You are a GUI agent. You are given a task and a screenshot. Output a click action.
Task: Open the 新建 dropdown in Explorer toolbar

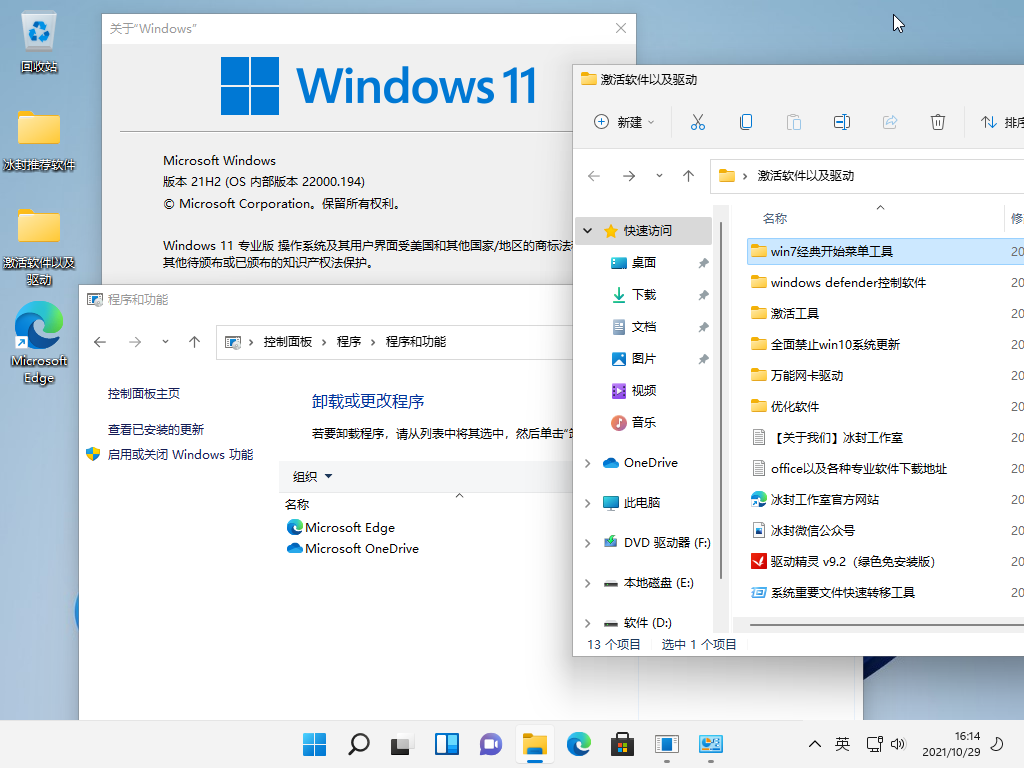(x=624, y=122)
